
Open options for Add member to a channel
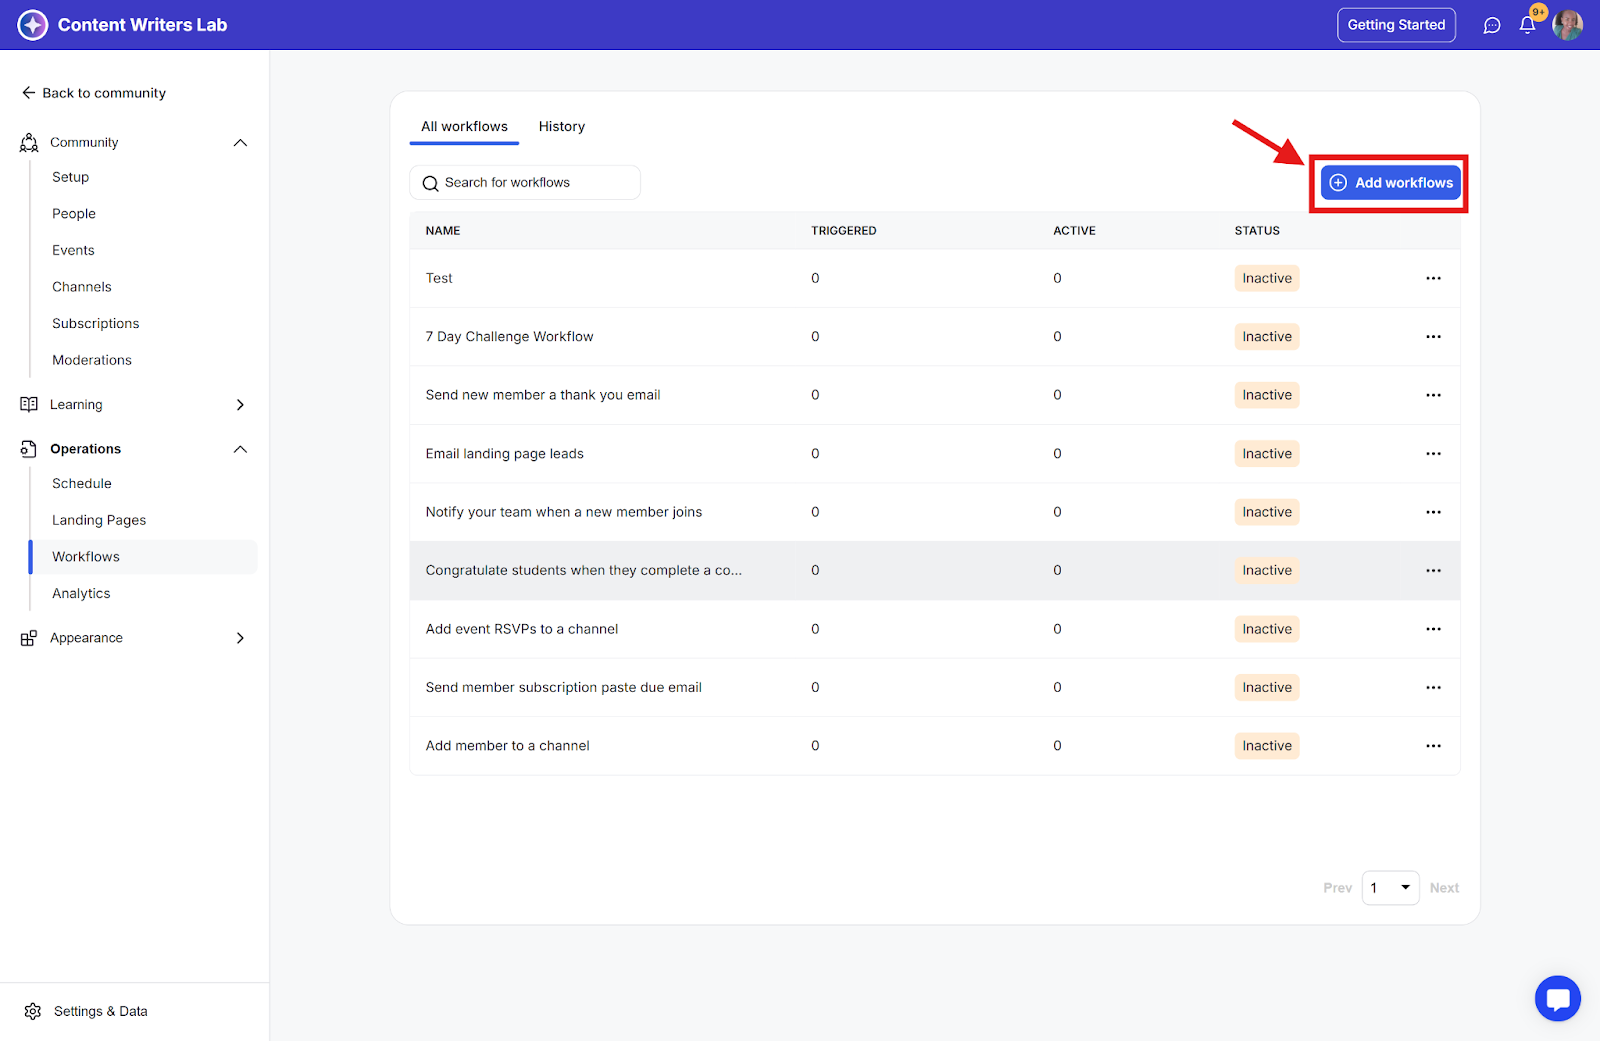(1433, 746)
